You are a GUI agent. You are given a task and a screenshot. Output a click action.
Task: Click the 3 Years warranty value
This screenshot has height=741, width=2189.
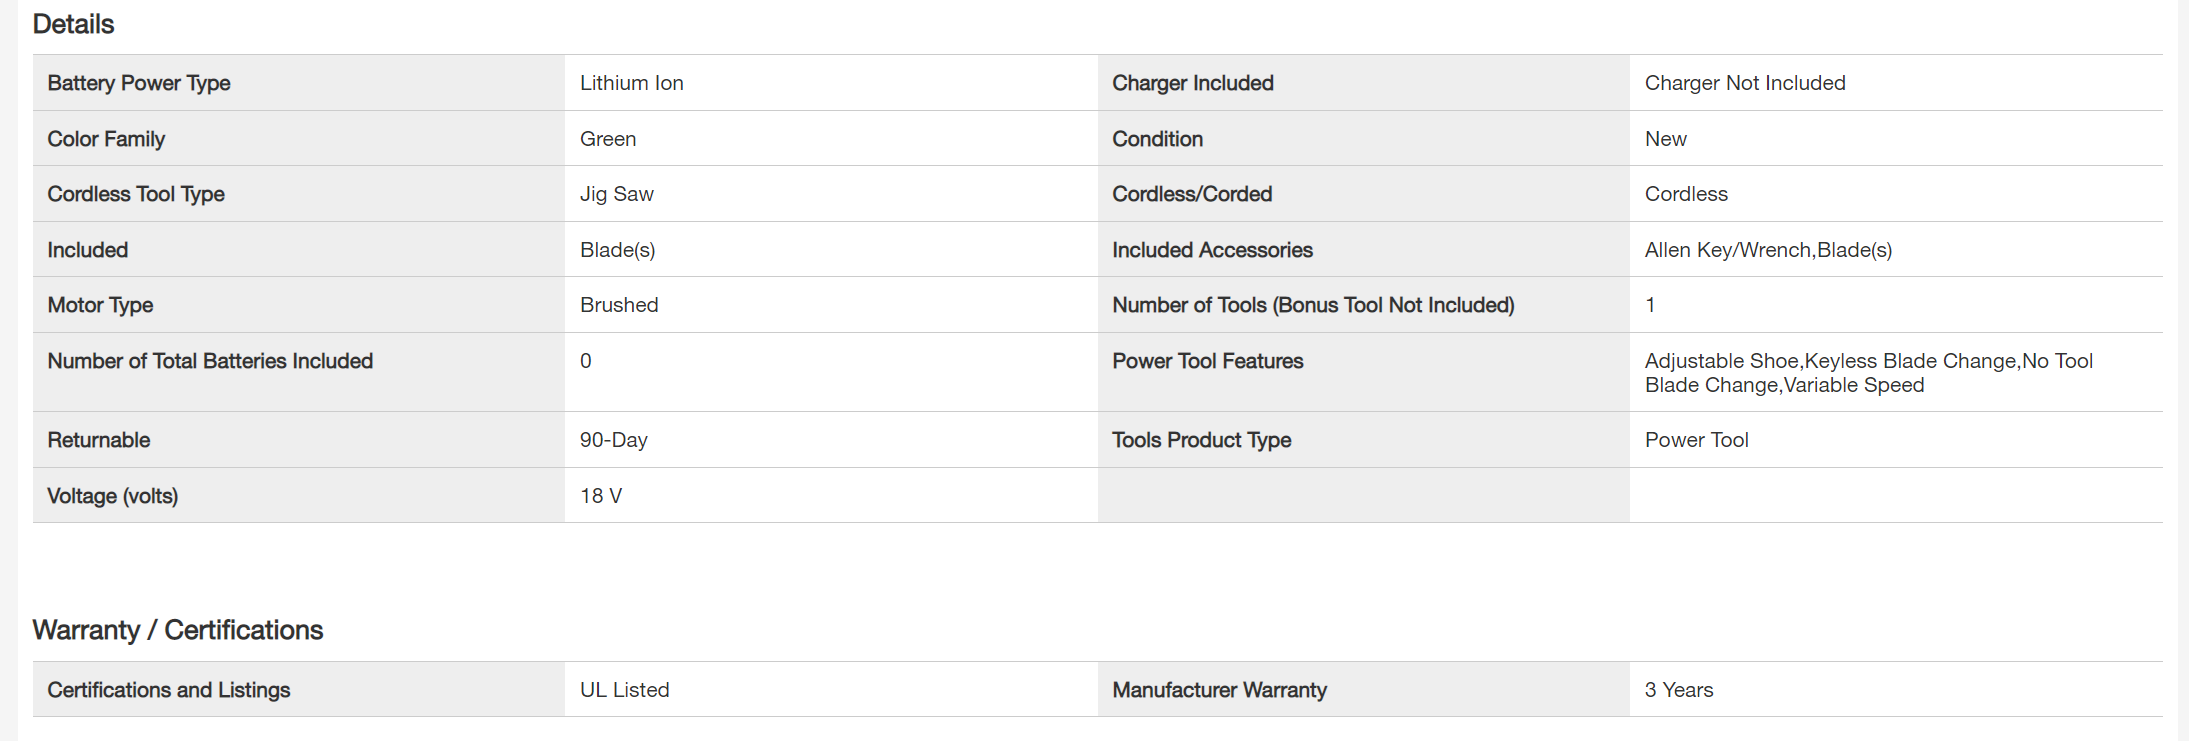tap(1679, 690)
